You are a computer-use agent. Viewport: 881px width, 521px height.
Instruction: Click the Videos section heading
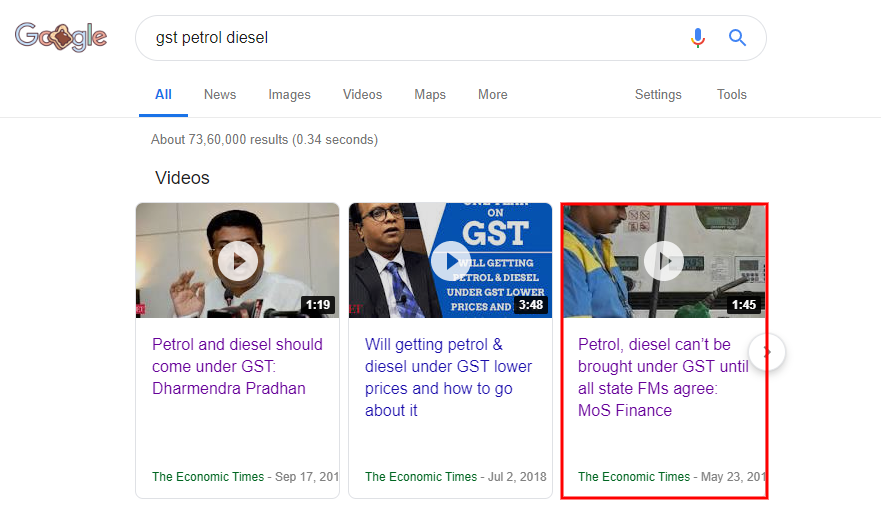click(182, 178)
